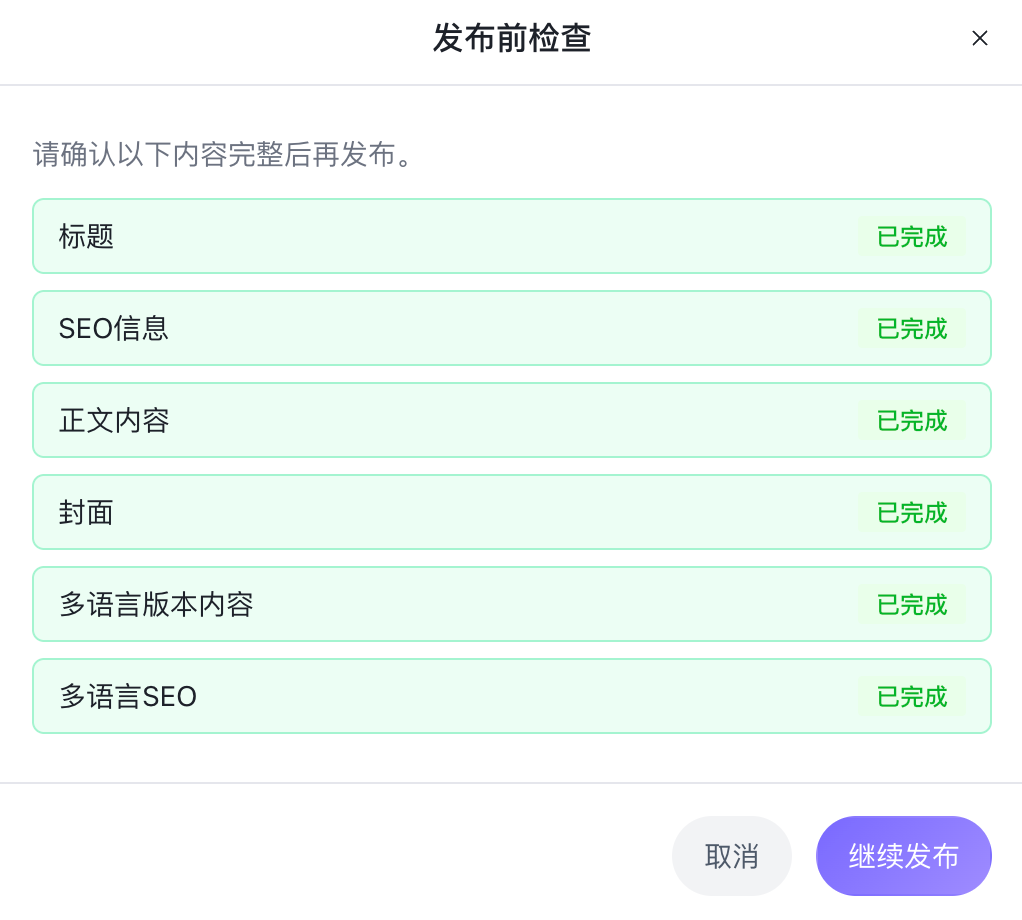
Task: Close the 发布前检查 dialog with X
Action: coord(980,38)
